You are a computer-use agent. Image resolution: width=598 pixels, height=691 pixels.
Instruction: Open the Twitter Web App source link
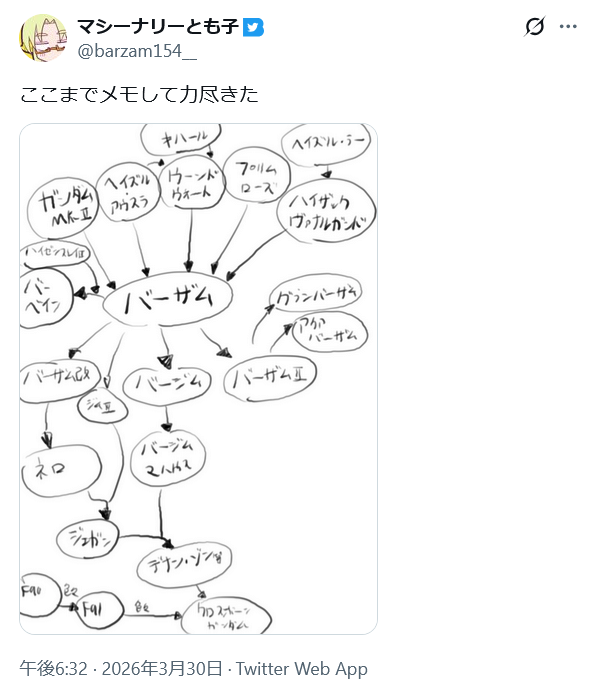[x=302, y=669]
